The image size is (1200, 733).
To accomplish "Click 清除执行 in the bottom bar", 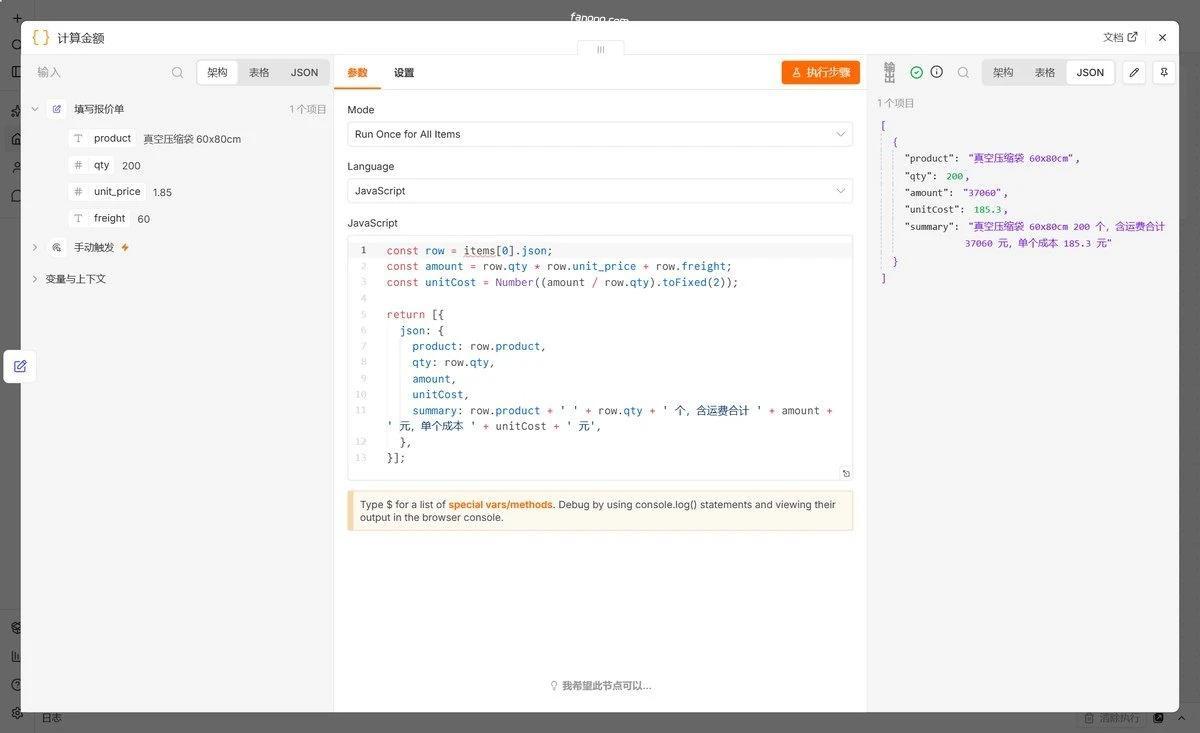I will (1112, 718).
